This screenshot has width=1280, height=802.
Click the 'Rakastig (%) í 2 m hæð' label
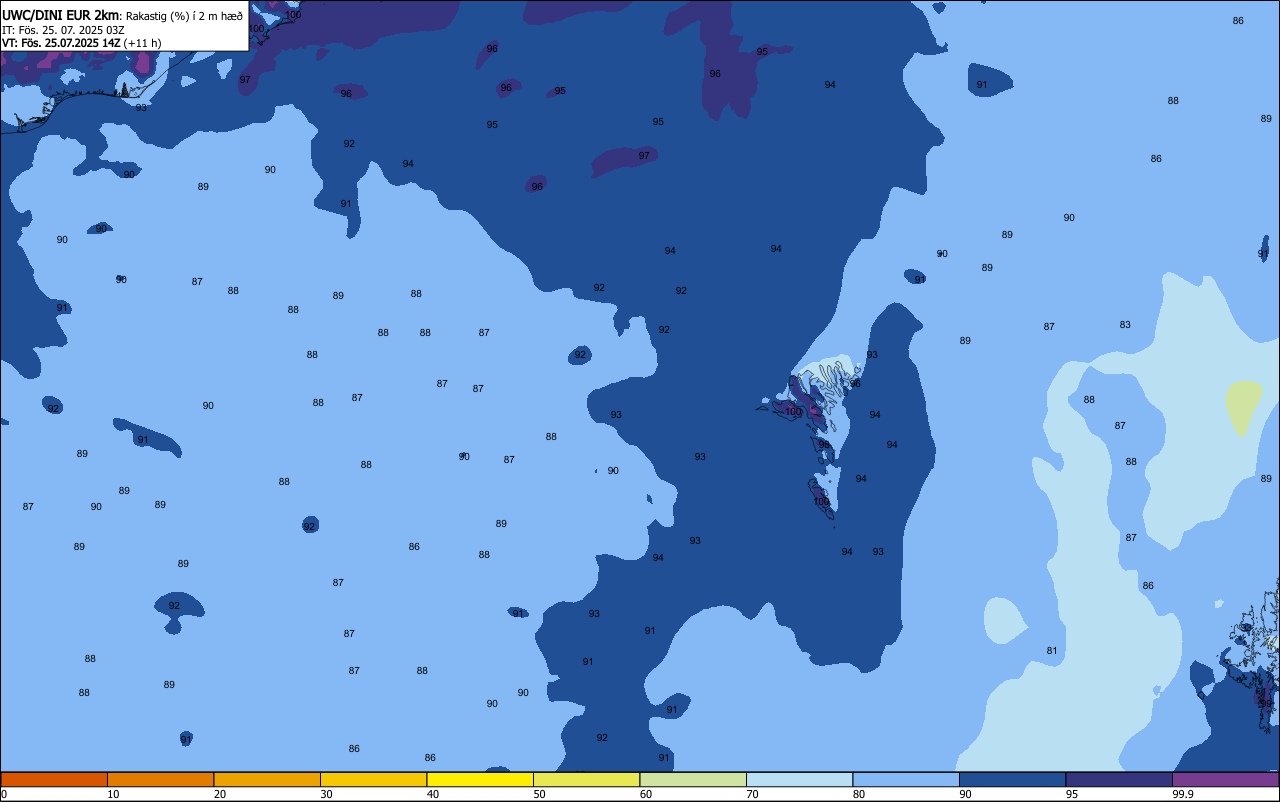(184, 16)
